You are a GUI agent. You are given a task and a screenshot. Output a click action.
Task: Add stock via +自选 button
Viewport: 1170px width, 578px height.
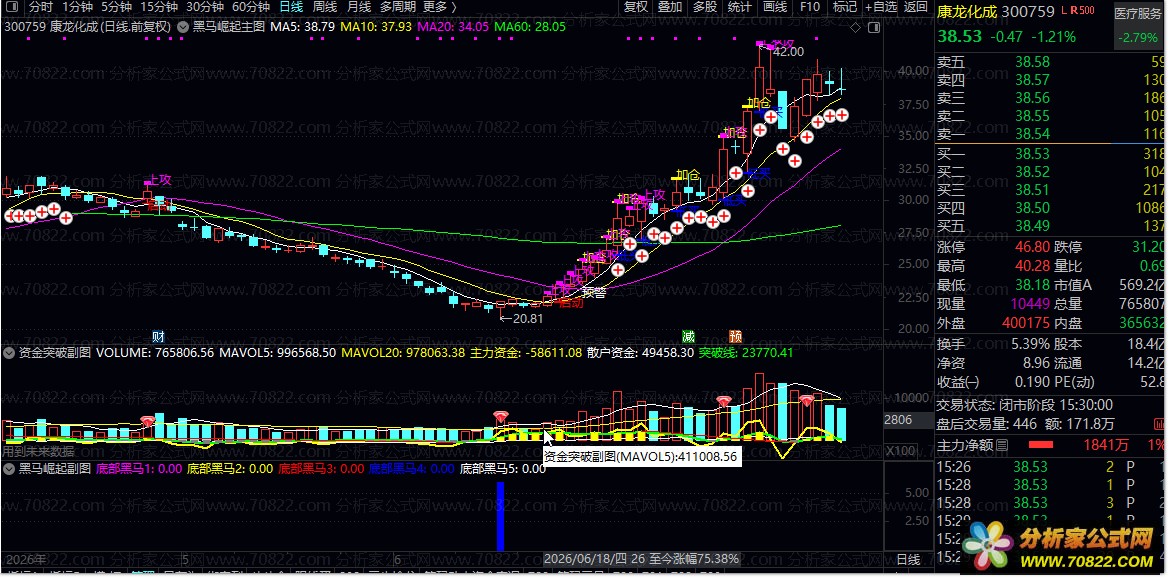[x=881, y=7]
